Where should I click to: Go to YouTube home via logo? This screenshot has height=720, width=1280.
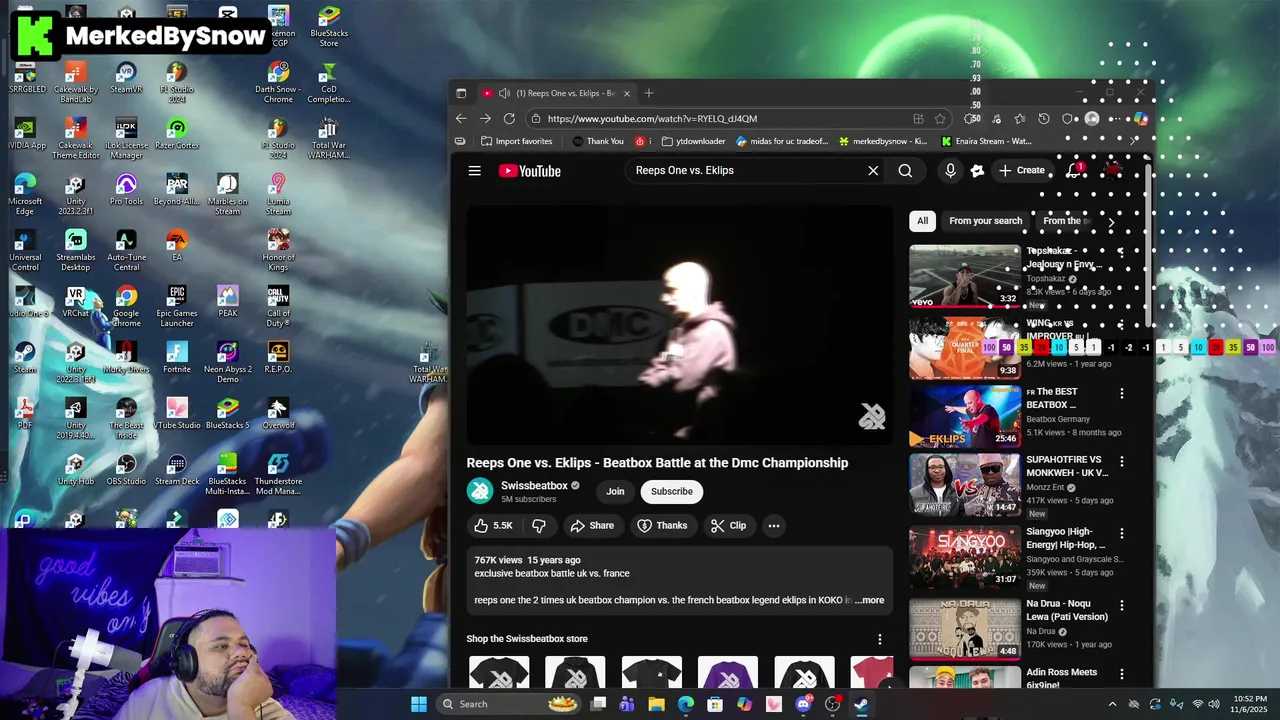point(530,171)
